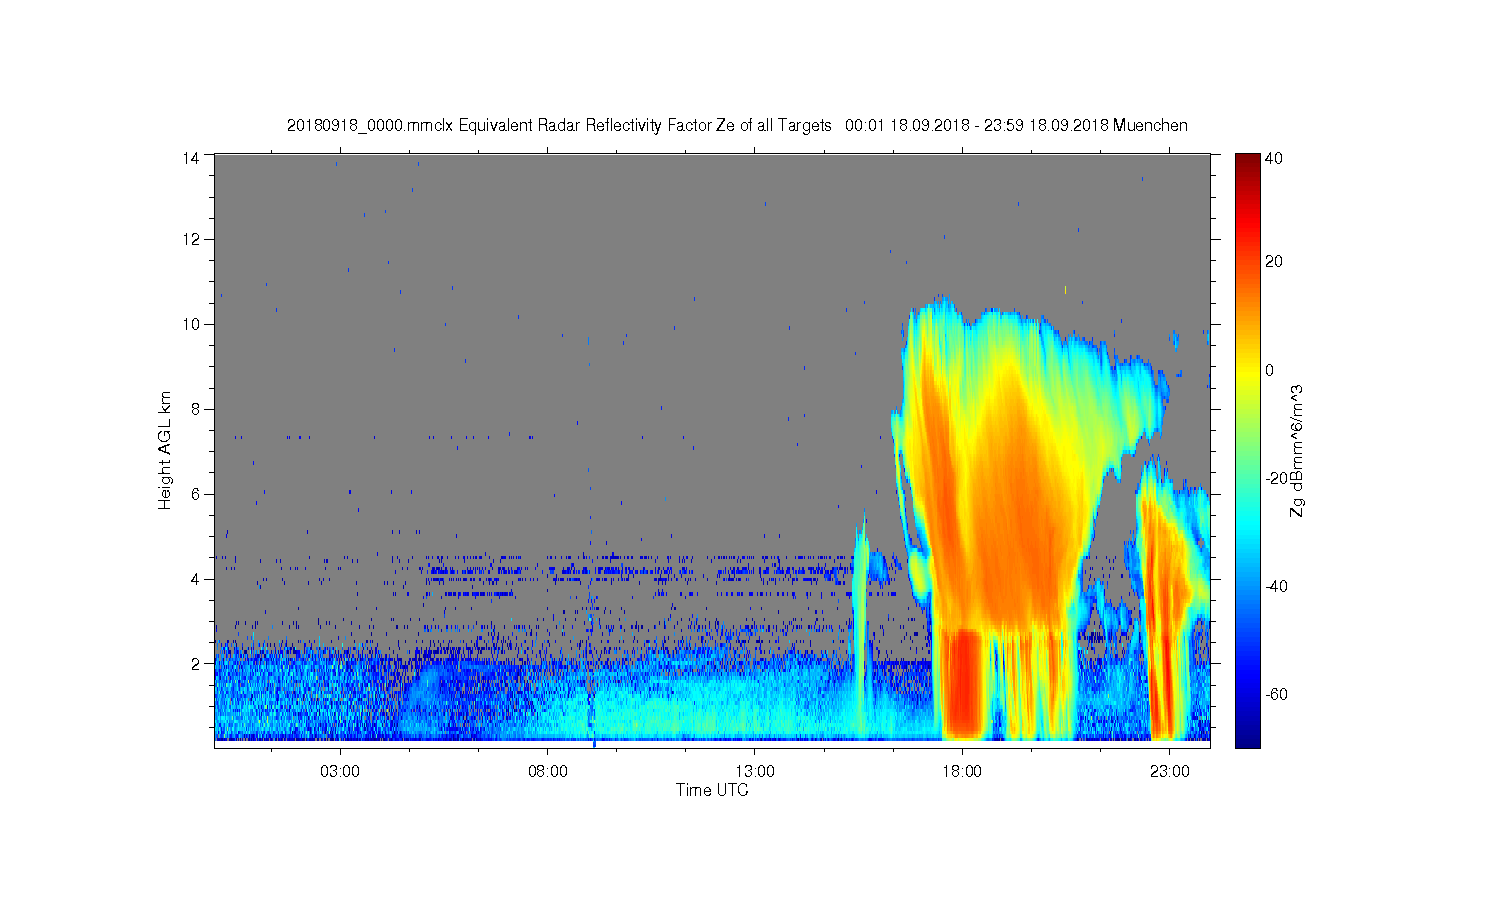Screen dimensions: 1500x900
Task: Click the colorbar value 40
Action: [x=1274, y=158]
